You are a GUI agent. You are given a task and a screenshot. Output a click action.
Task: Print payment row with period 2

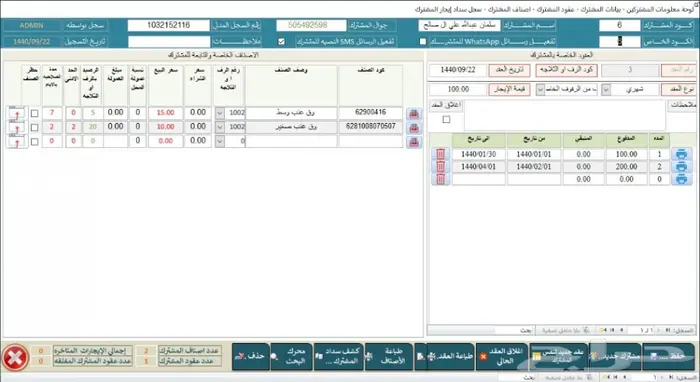pyautogui.click(x=681, y=167)
